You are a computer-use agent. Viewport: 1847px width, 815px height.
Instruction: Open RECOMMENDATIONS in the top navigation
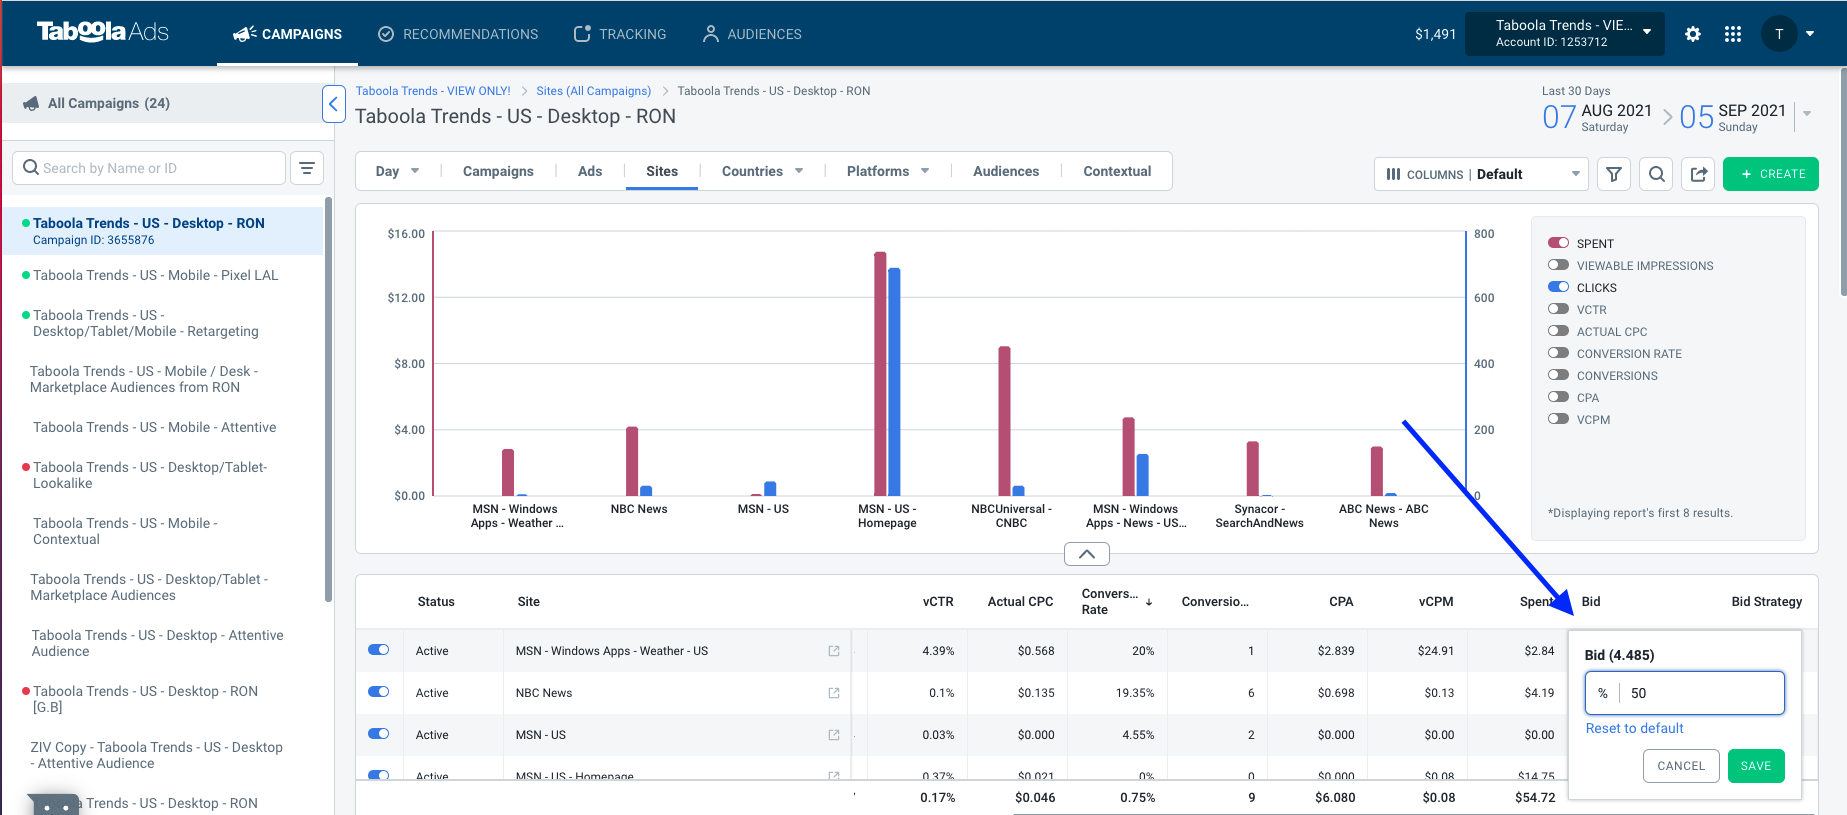click(x=458, y=34)
